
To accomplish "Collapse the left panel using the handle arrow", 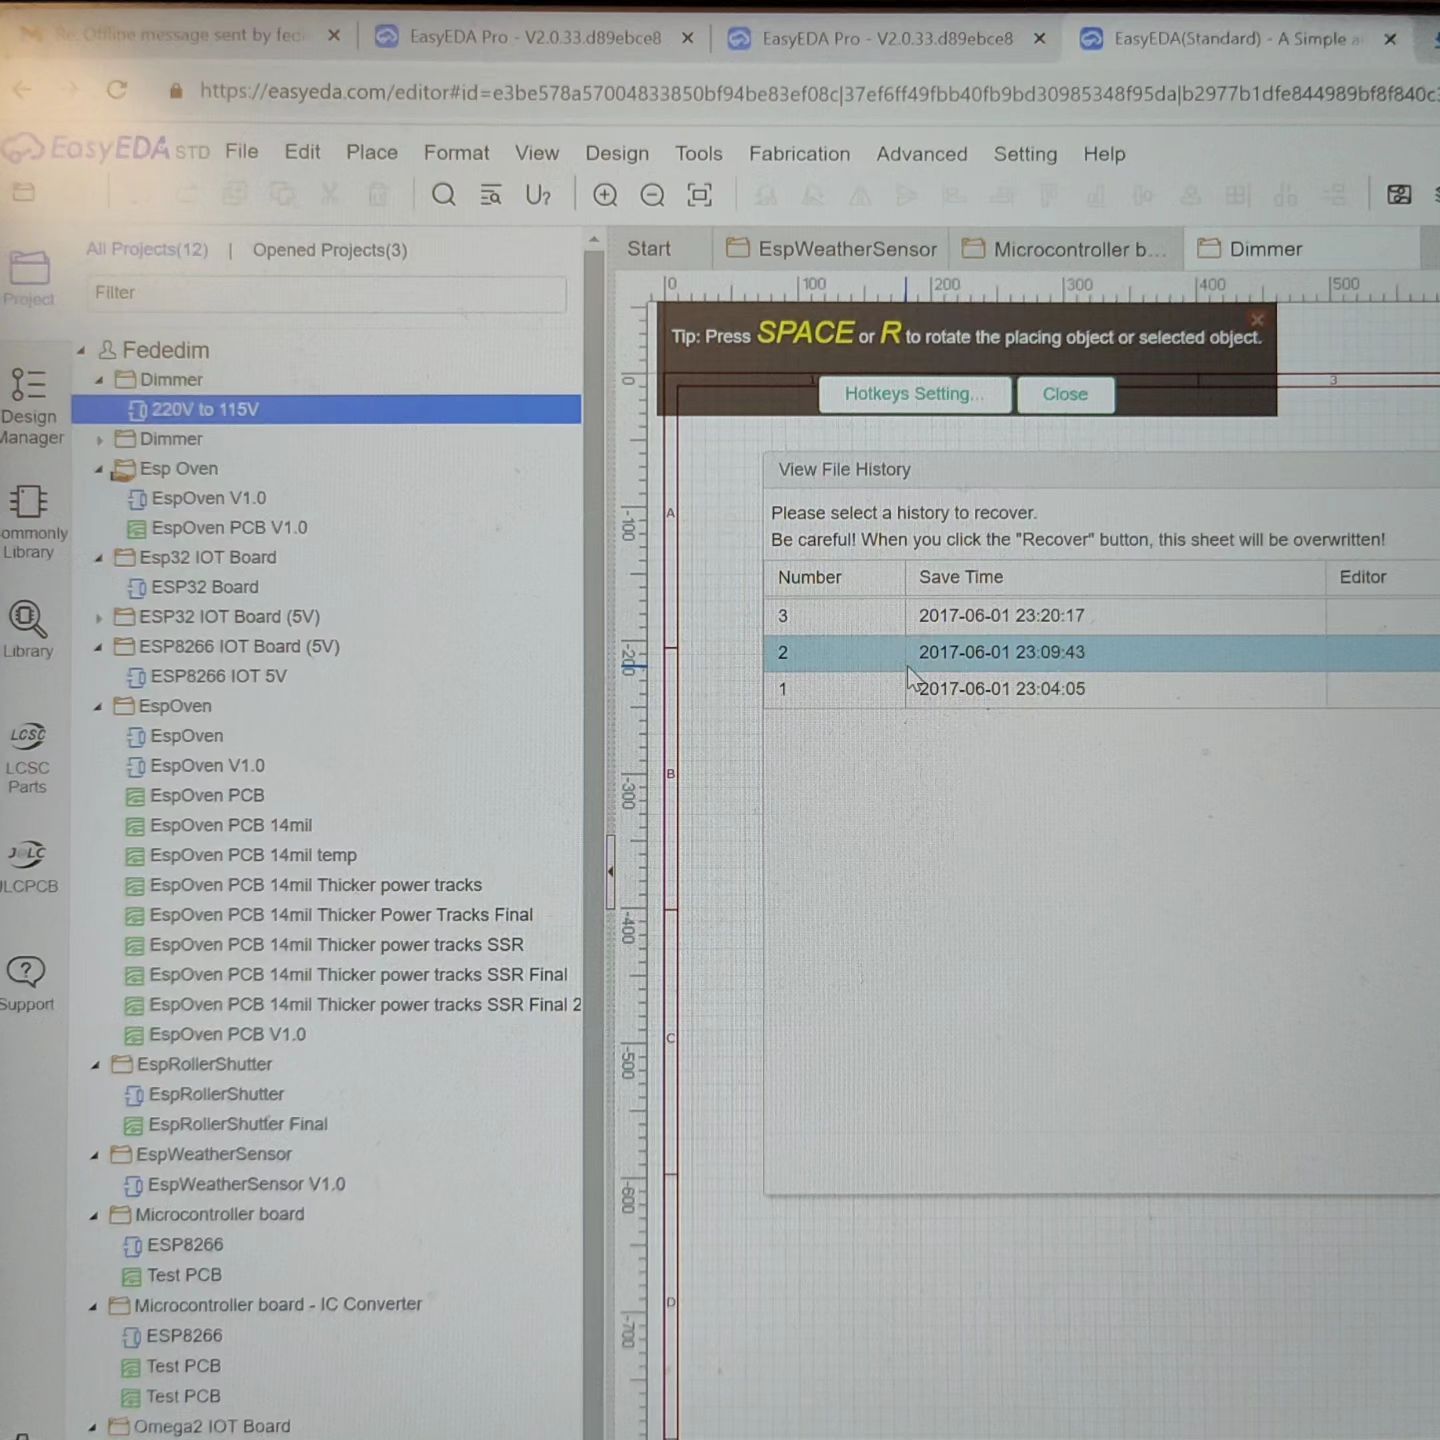I will [610, 871].
